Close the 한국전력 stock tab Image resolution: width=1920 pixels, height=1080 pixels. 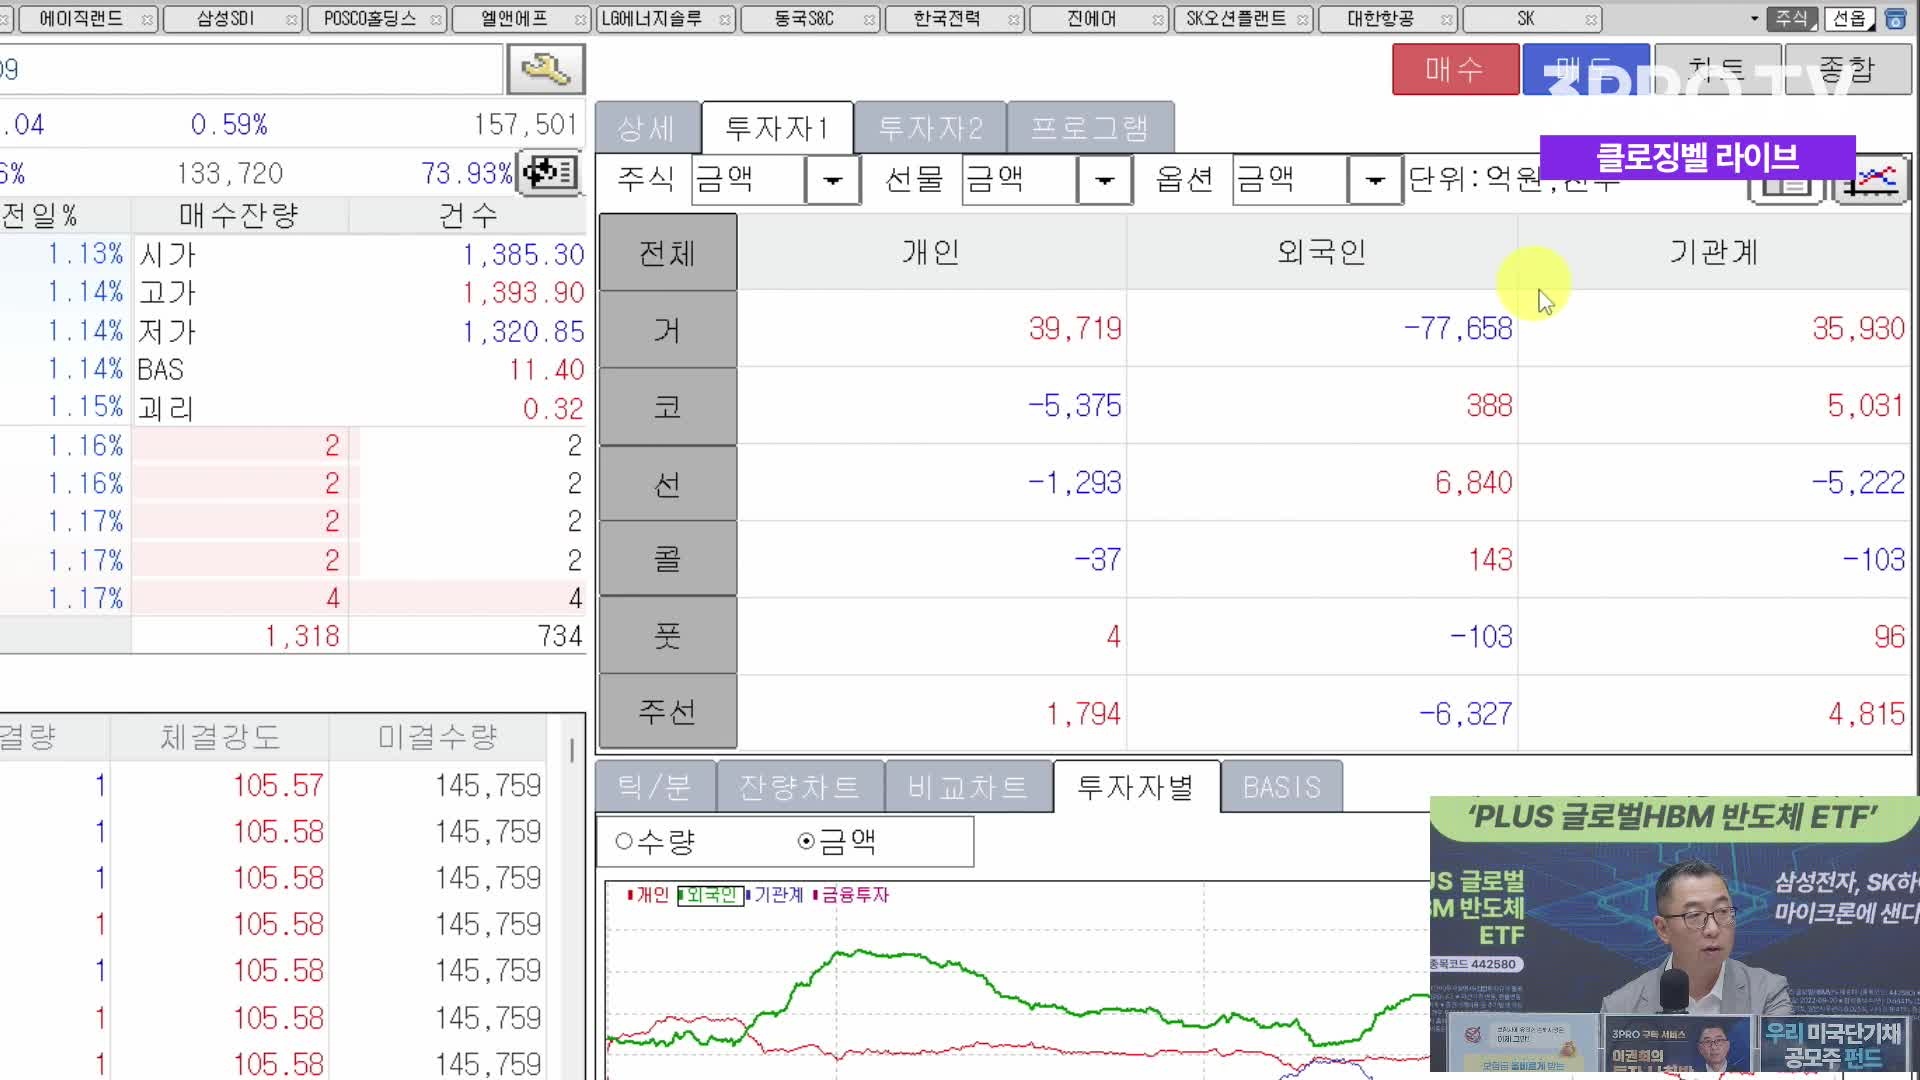point(1013,20)
